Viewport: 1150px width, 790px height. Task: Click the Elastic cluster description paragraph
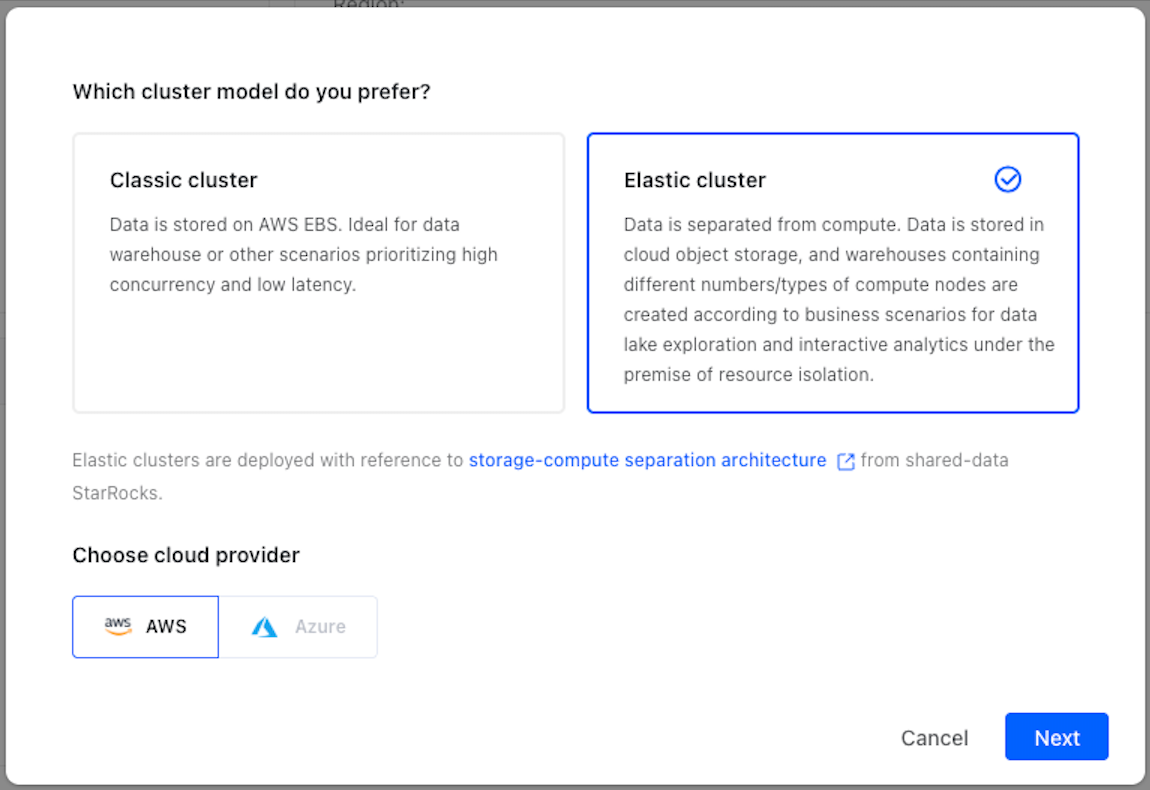[838, 300]
